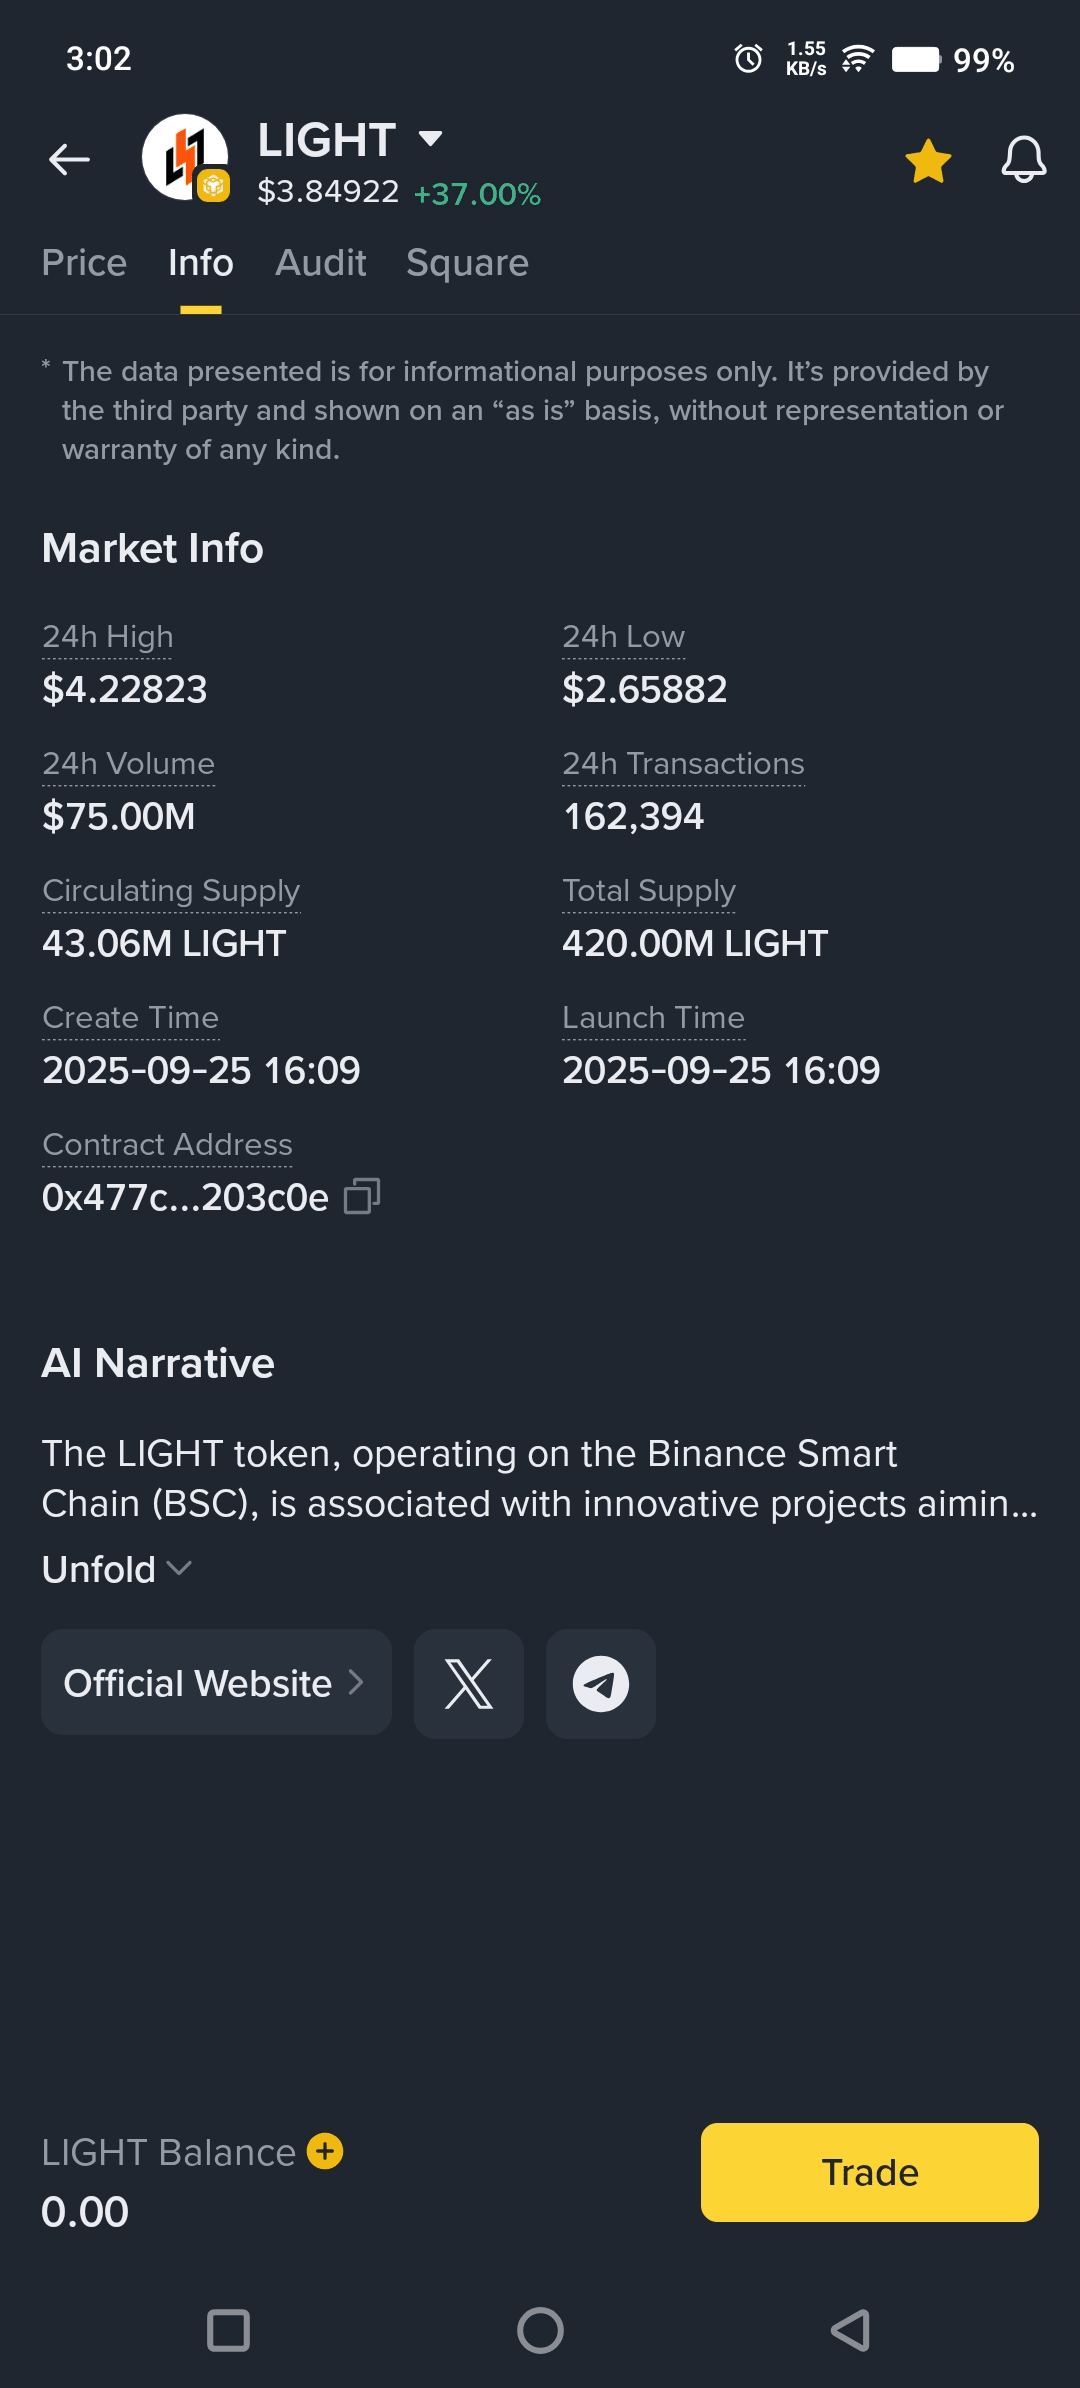Copy the contract address
The image size is (1080, 2388).
(x=361, y=1196)
